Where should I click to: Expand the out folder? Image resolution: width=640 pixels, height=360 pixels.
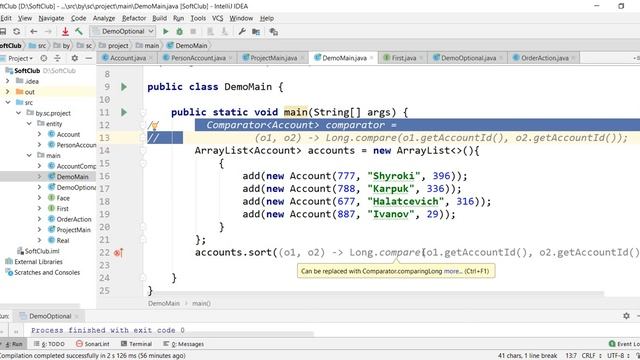coord(8,92)
